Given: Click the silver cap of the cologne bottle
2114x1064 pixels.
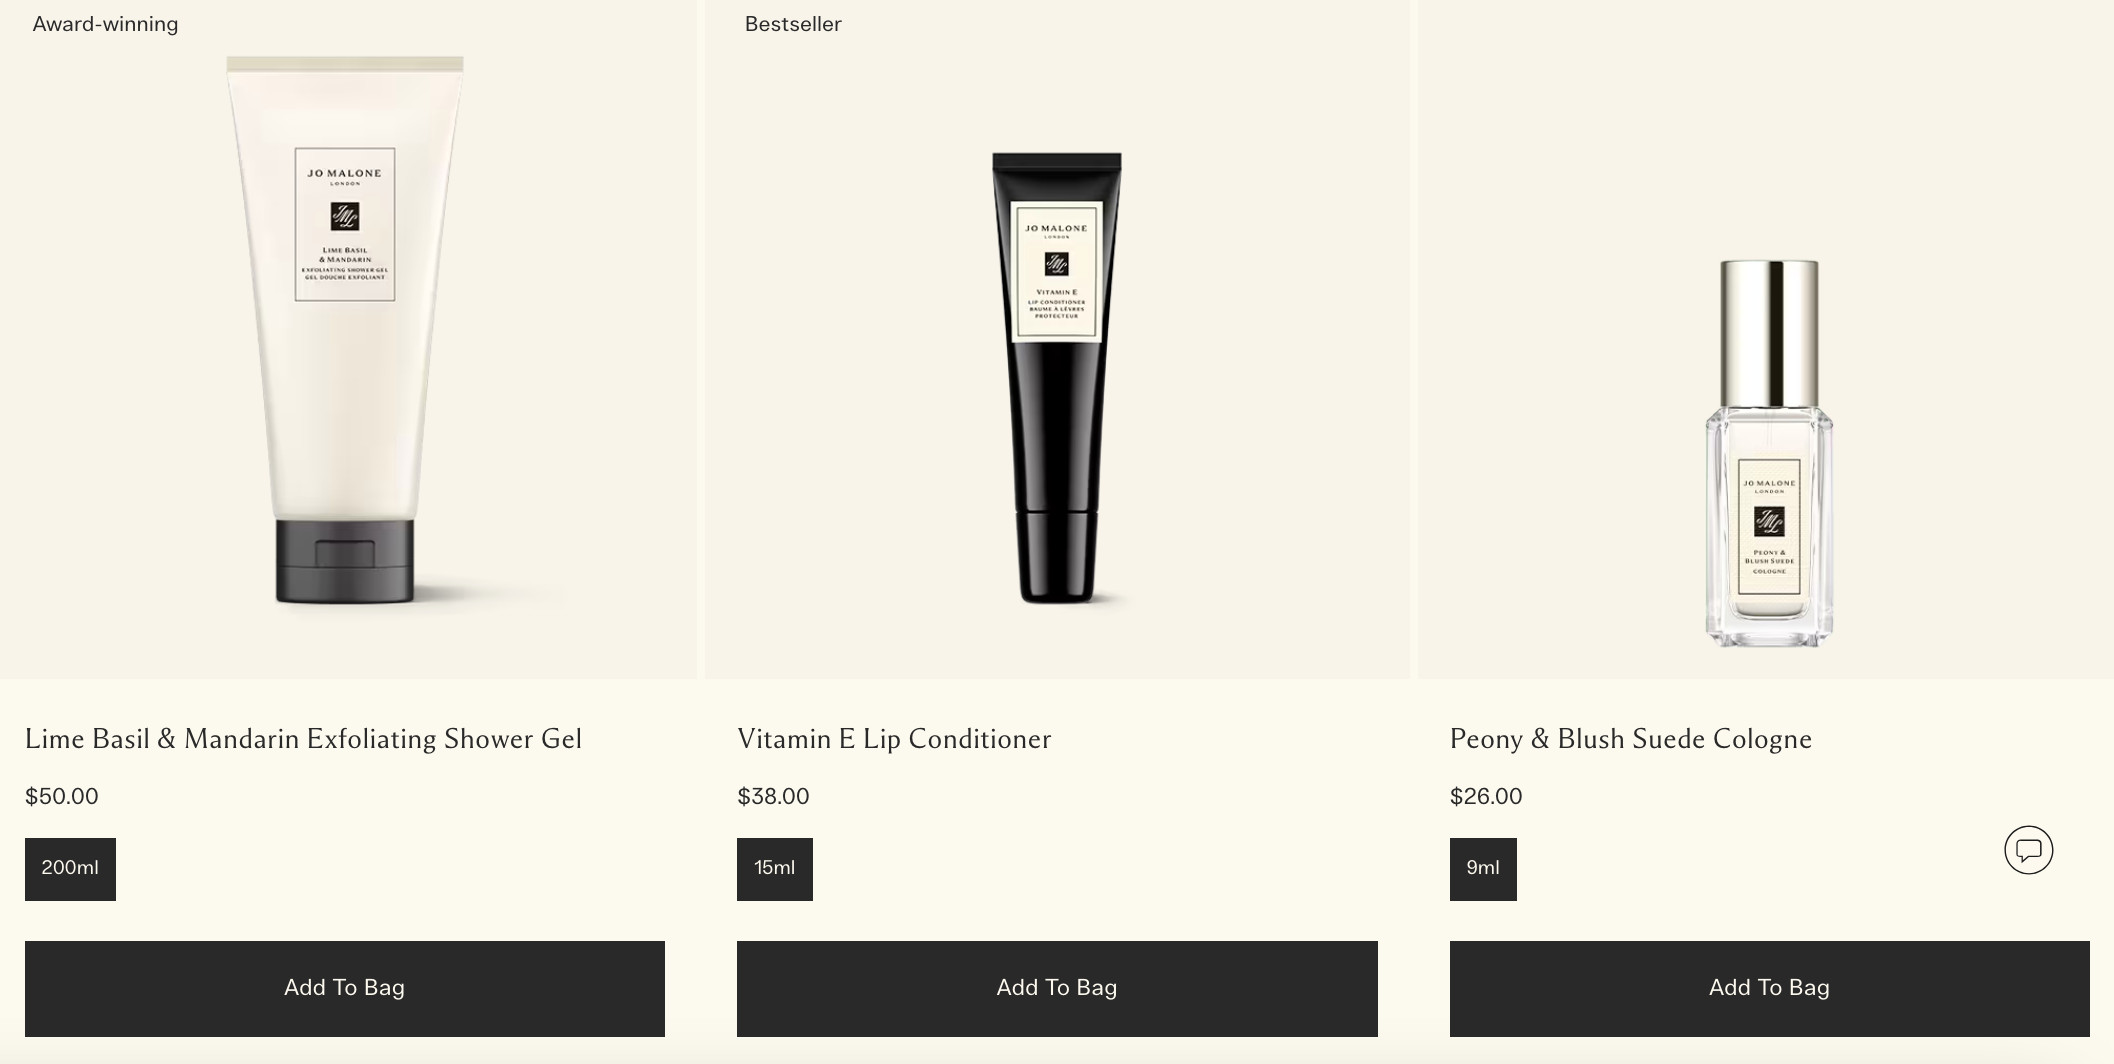Looking at the screenshot, I should (x=1769, y=333).
